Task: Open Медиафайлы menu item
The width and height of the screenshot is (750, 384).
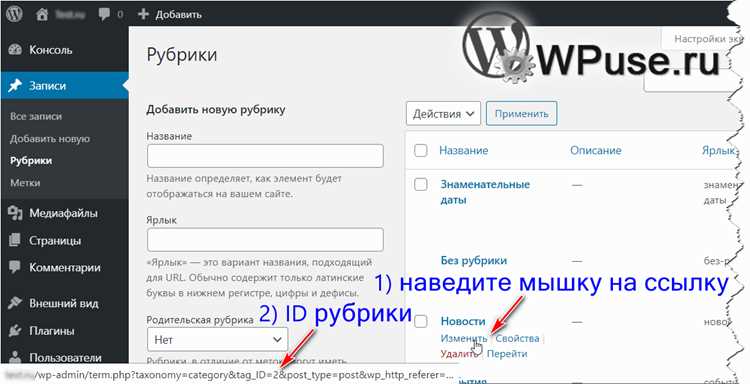Action: point(64,213)
